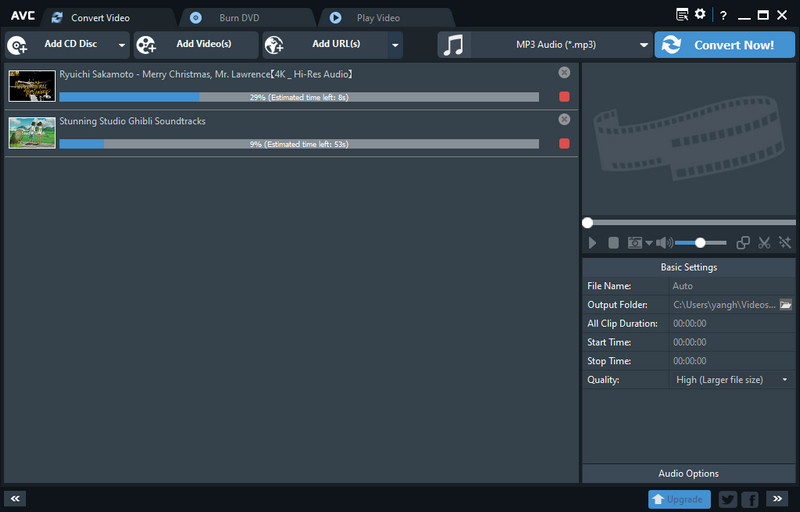Click the music note output profile icon
Screen dimensions: 800x512
[454, 45]
